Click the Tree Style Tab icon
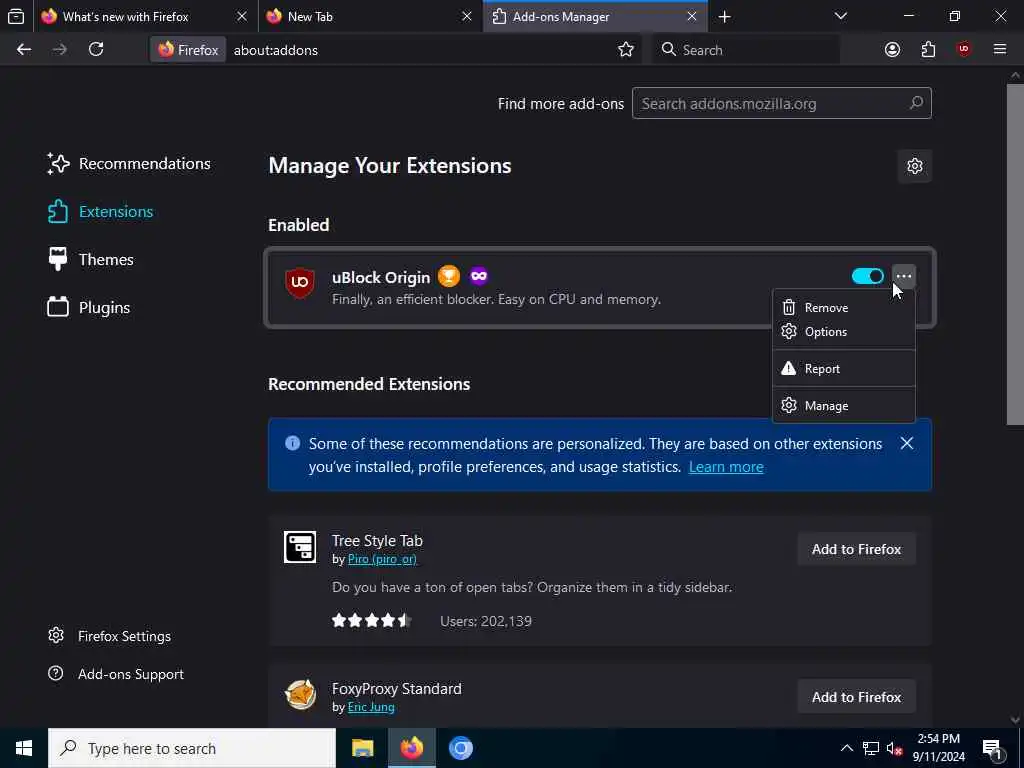This screenshot has width=1024, height=768. pyautogui.click(x=300, y=547)
